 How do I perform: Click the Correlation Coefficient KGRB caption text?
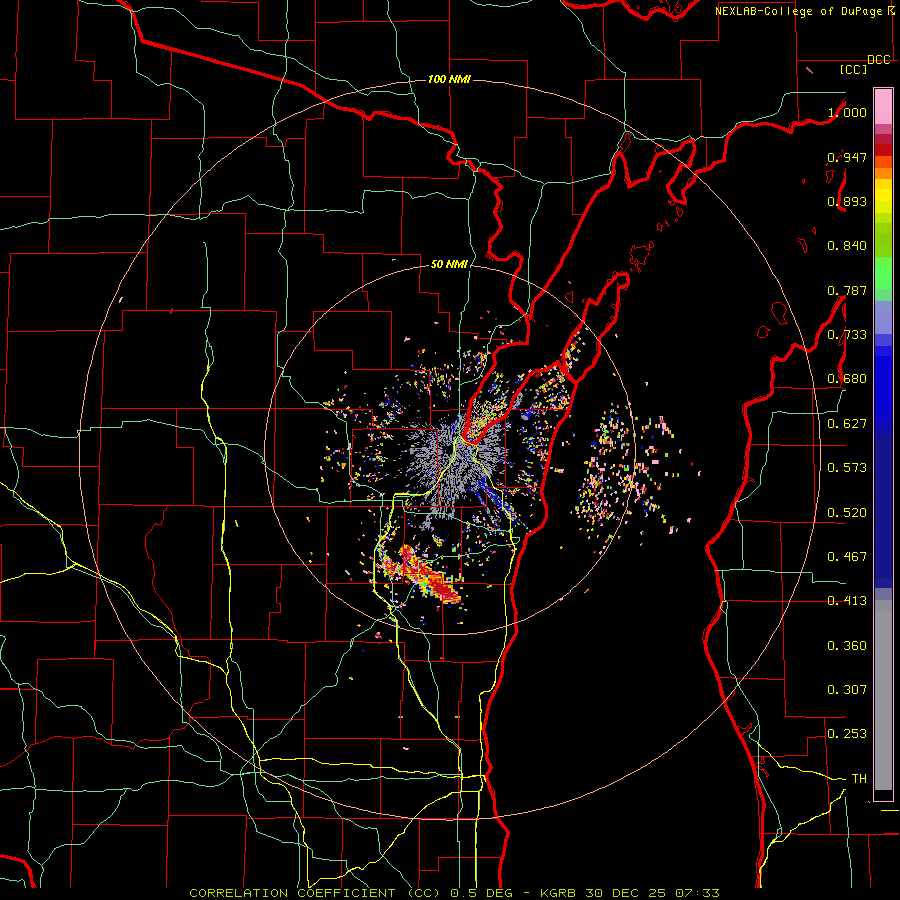pos(454,893)
